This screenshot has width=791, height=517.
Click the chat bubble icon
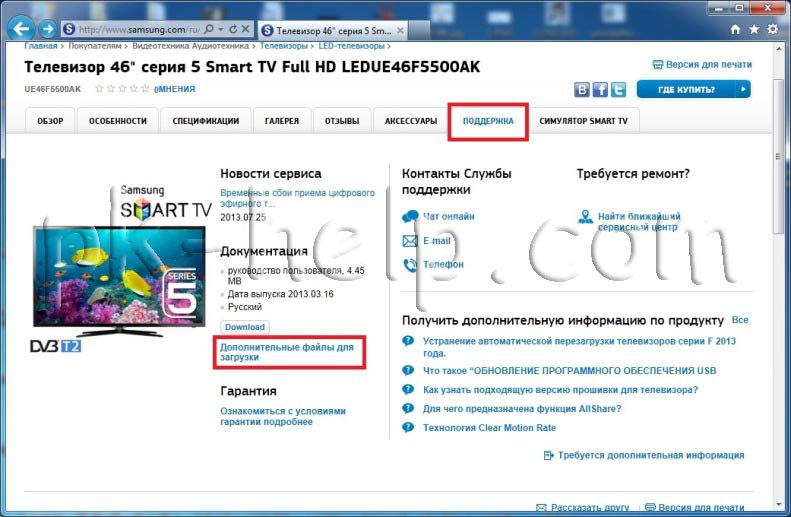pyautogui.click(x=410, y=216)
